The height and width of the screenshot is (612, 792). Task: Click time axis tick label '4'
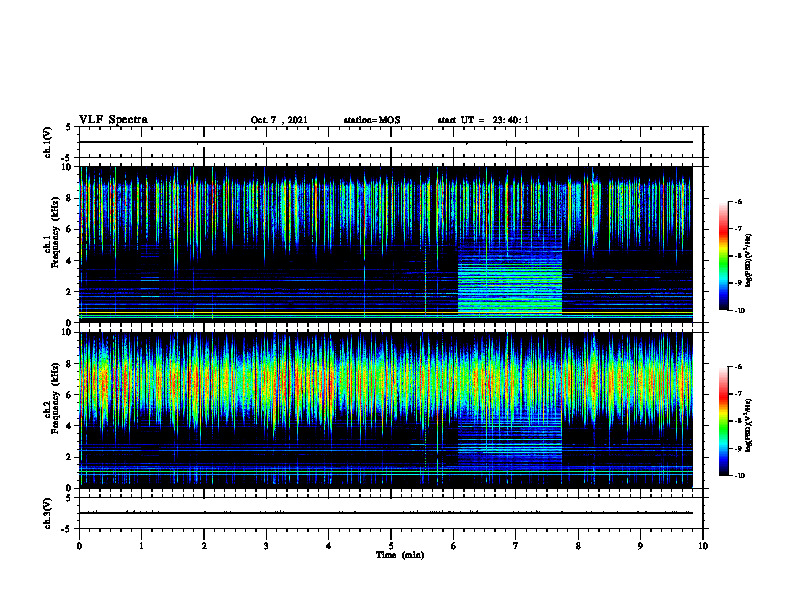point(329,546)
